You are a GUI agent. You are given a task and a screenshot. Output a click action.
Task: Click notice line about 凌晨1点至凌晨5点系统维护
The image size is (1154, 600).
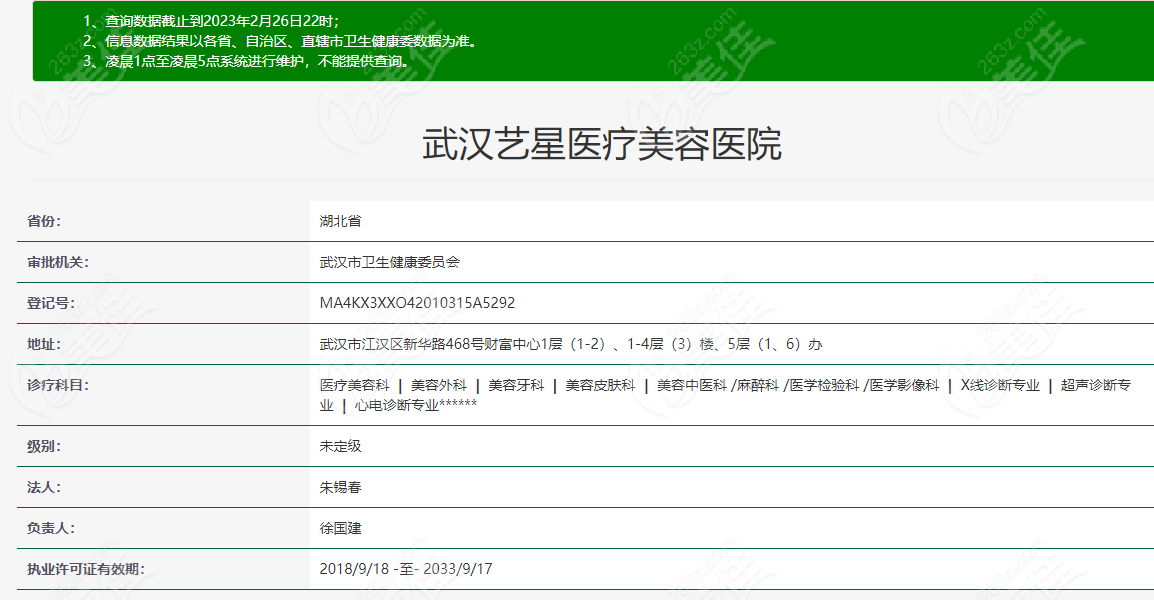coord(248,61)
